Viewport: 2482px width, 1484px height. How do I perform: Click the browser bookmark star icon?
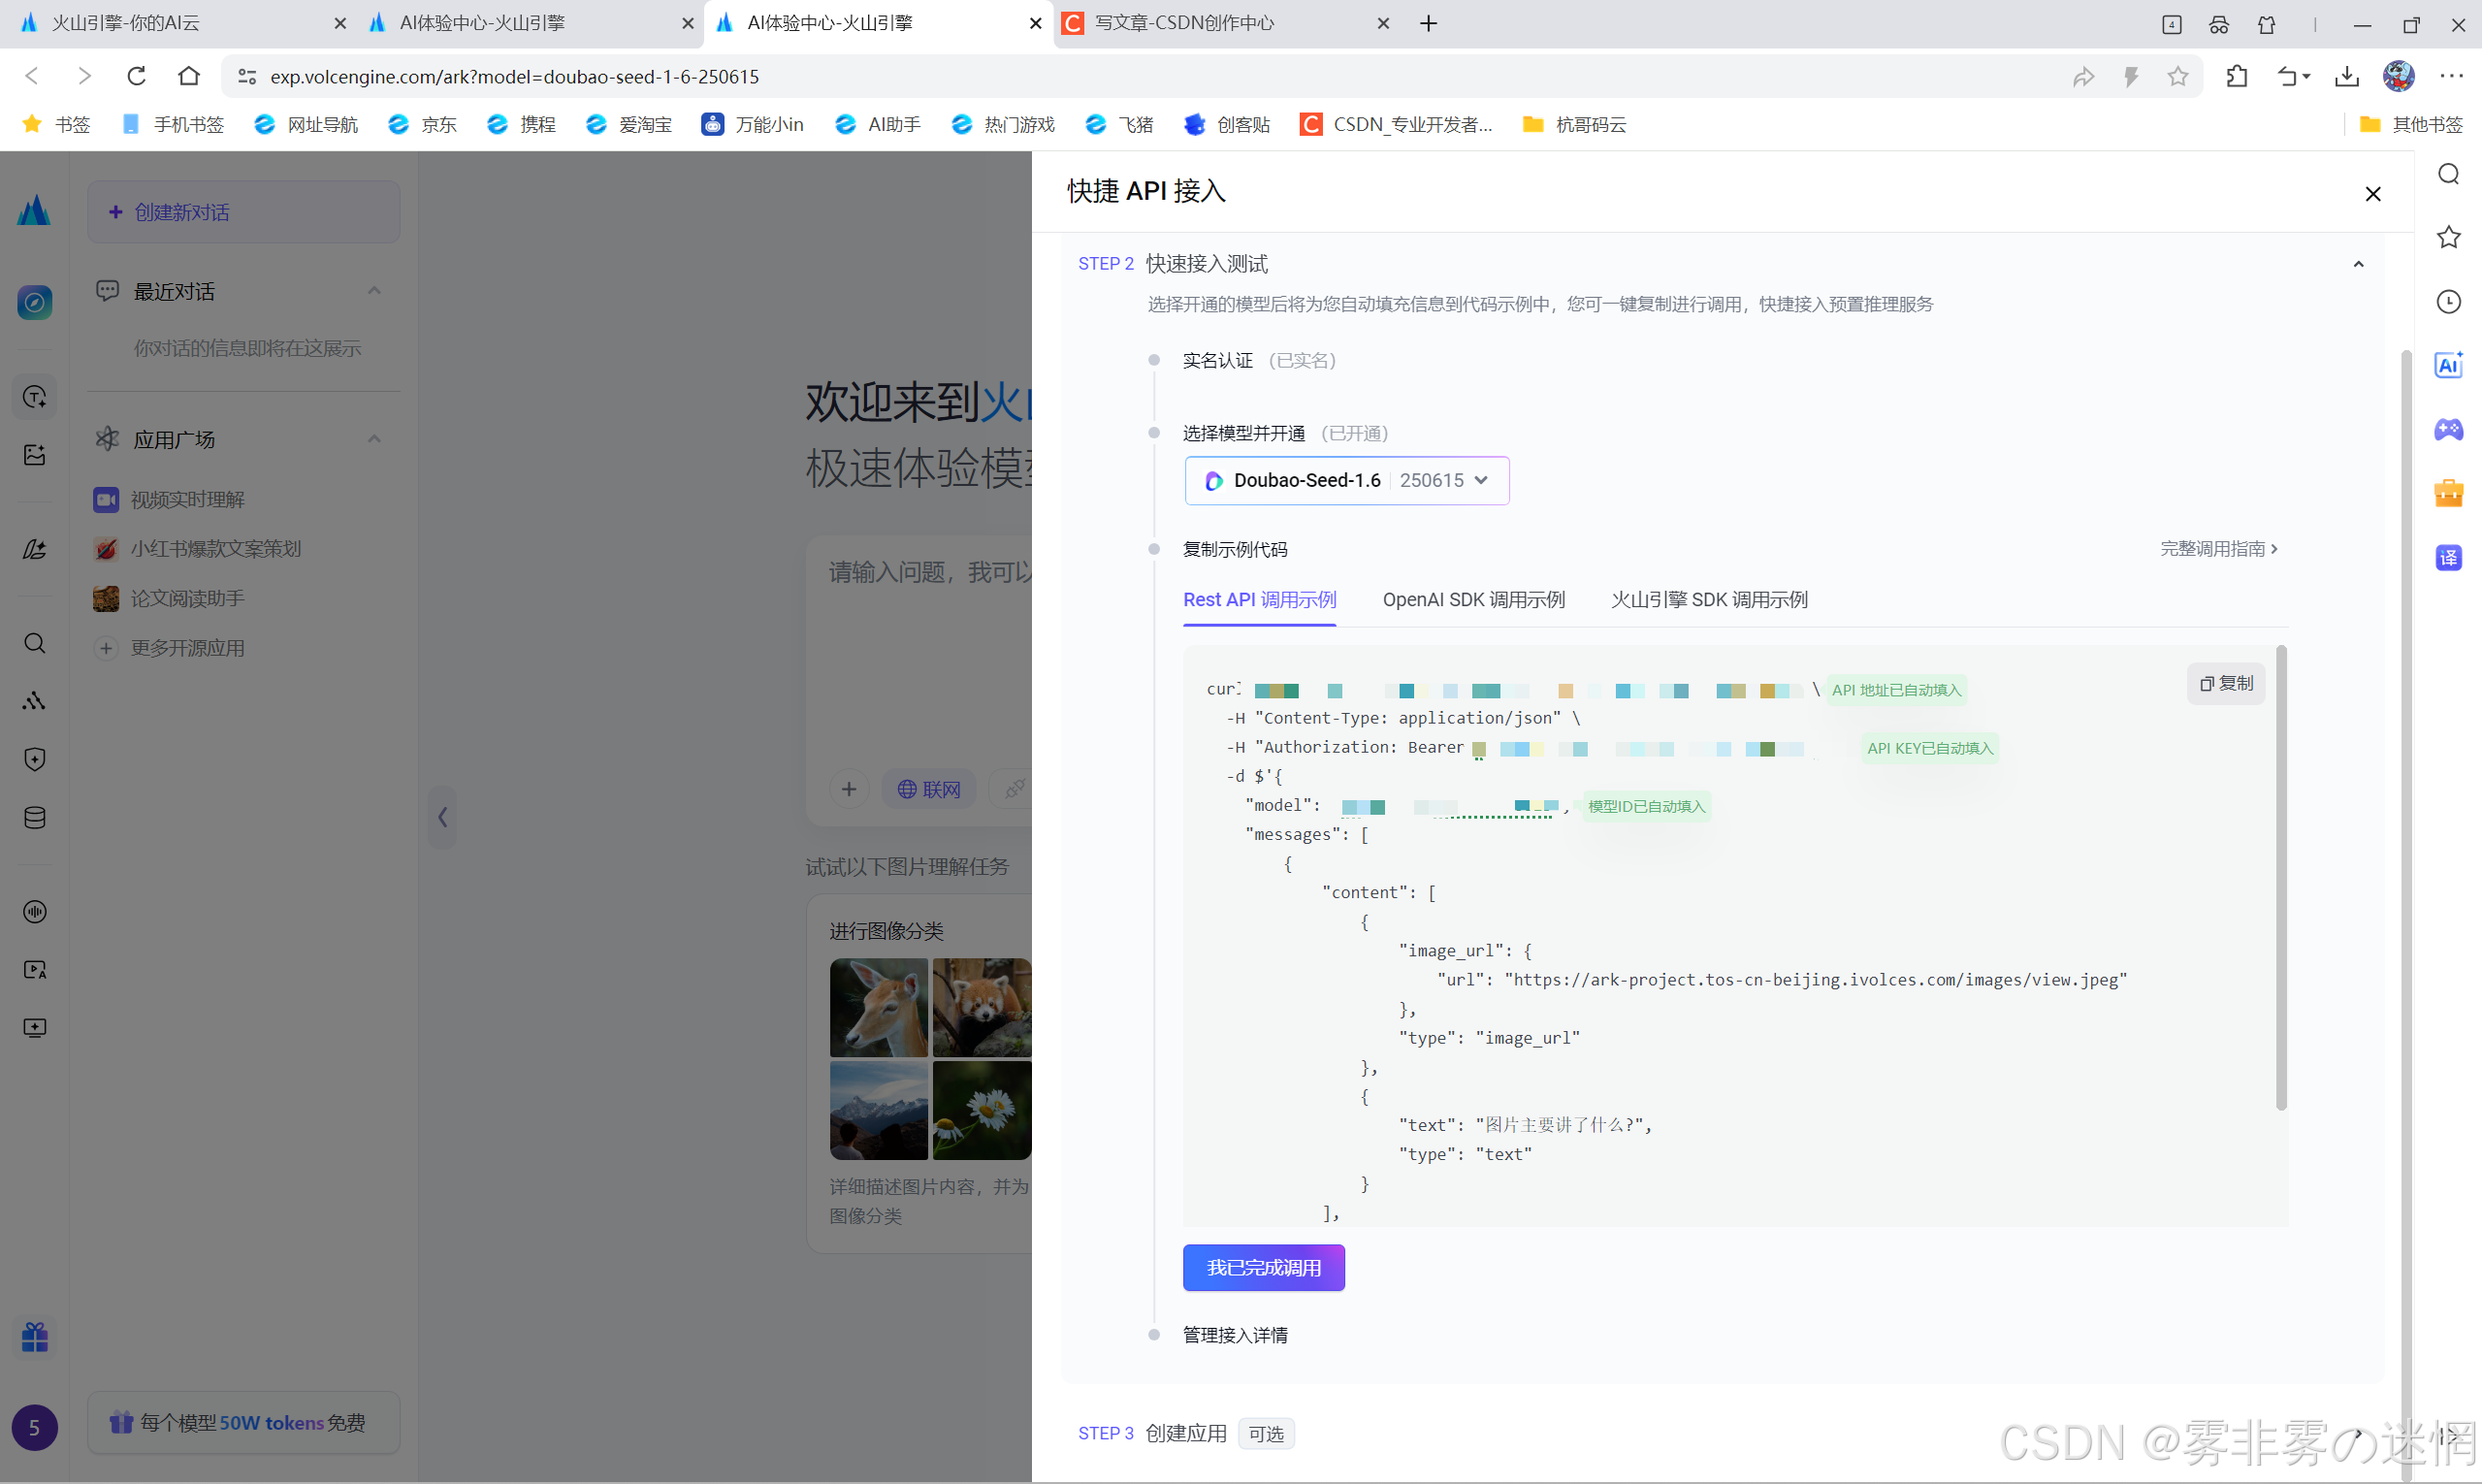[x=2177, y=77]
